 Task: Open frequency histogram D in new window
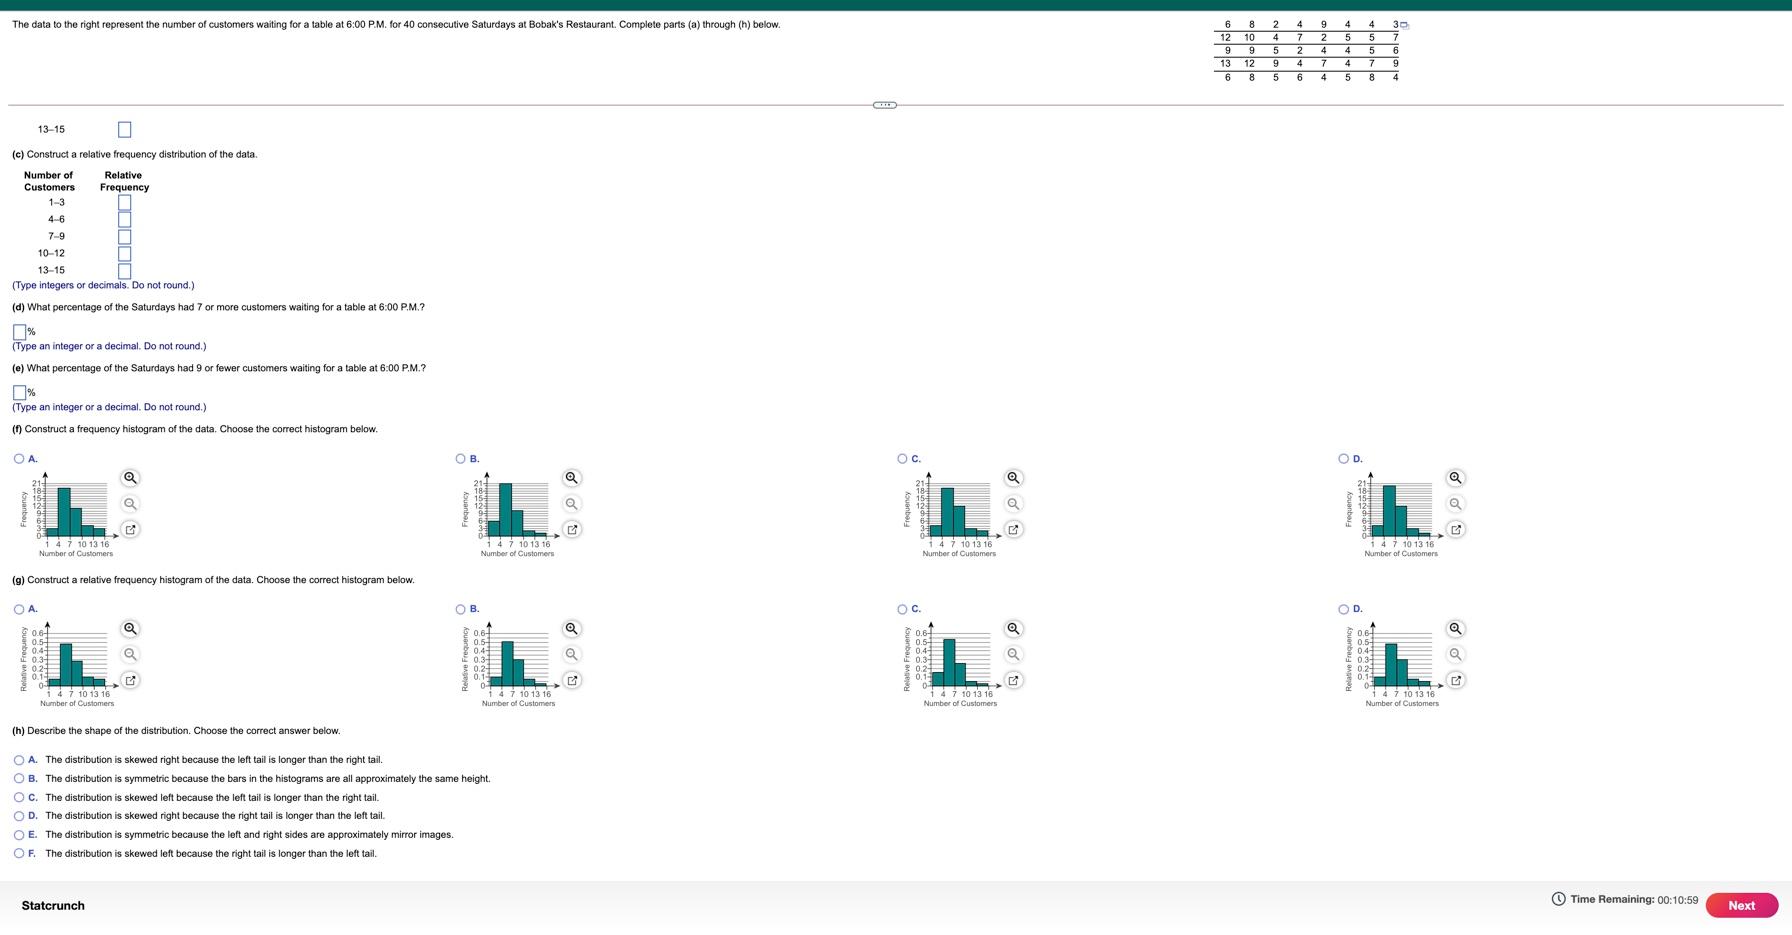pos(1455,530)
